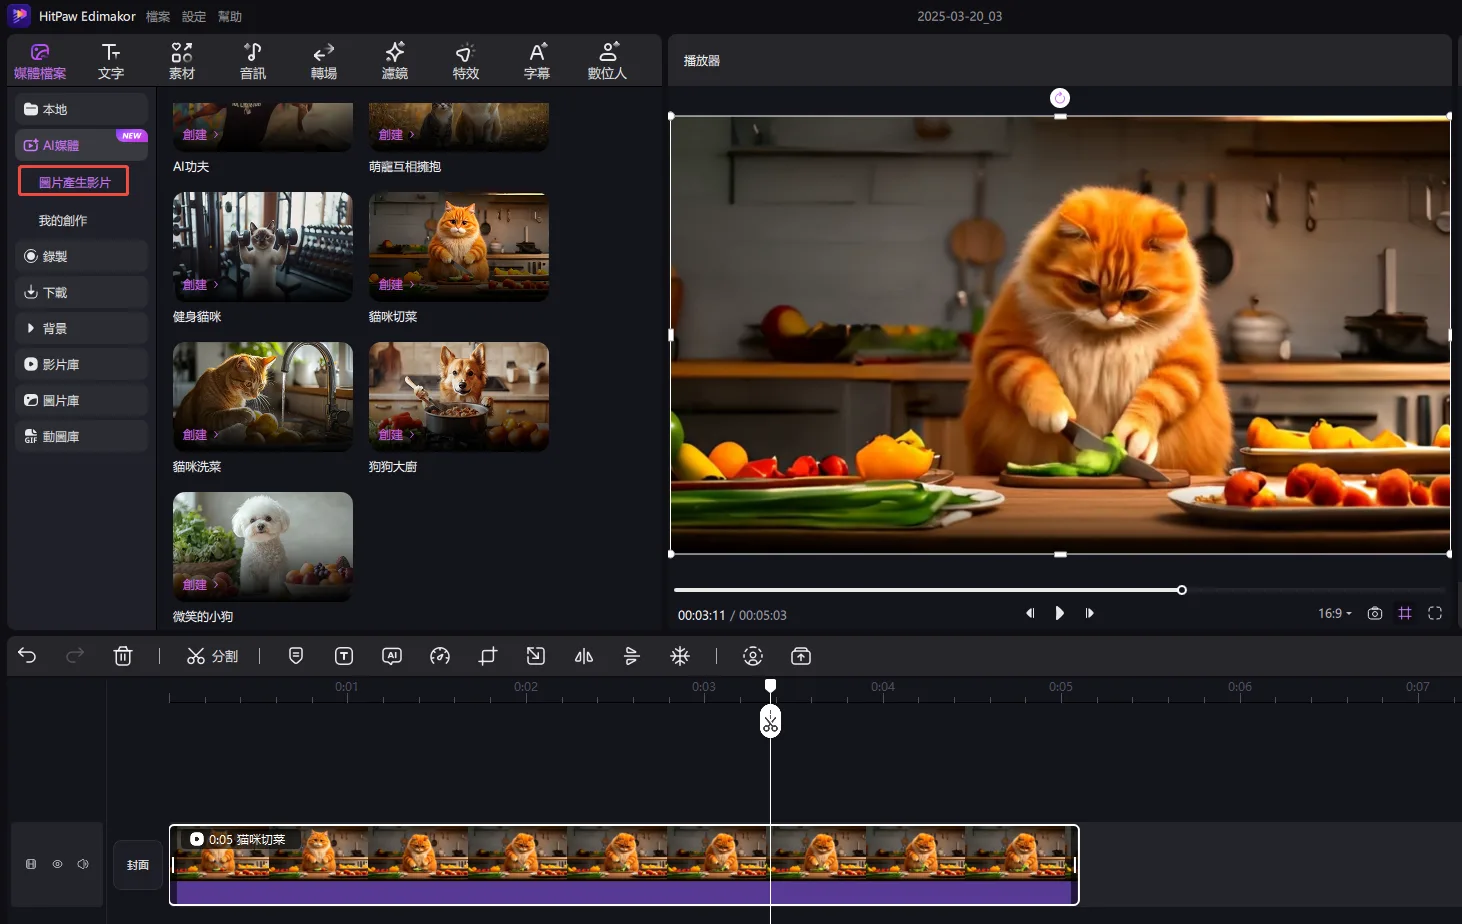Open the 設定 menu
This screenshot has height=924, width=1462.
[x=193, y=17]
